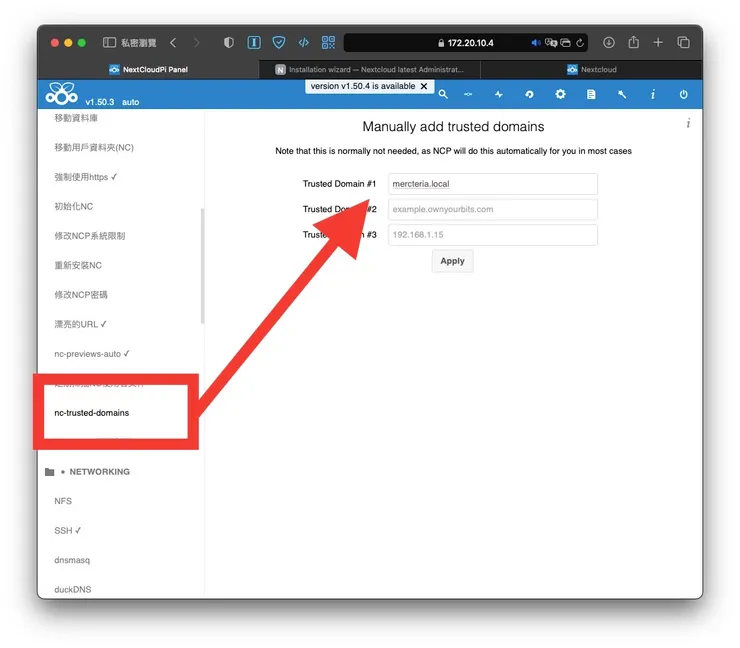Open Safari downloads icon
The width and height of the screenshot is (740, 648).
click(609, 42)
